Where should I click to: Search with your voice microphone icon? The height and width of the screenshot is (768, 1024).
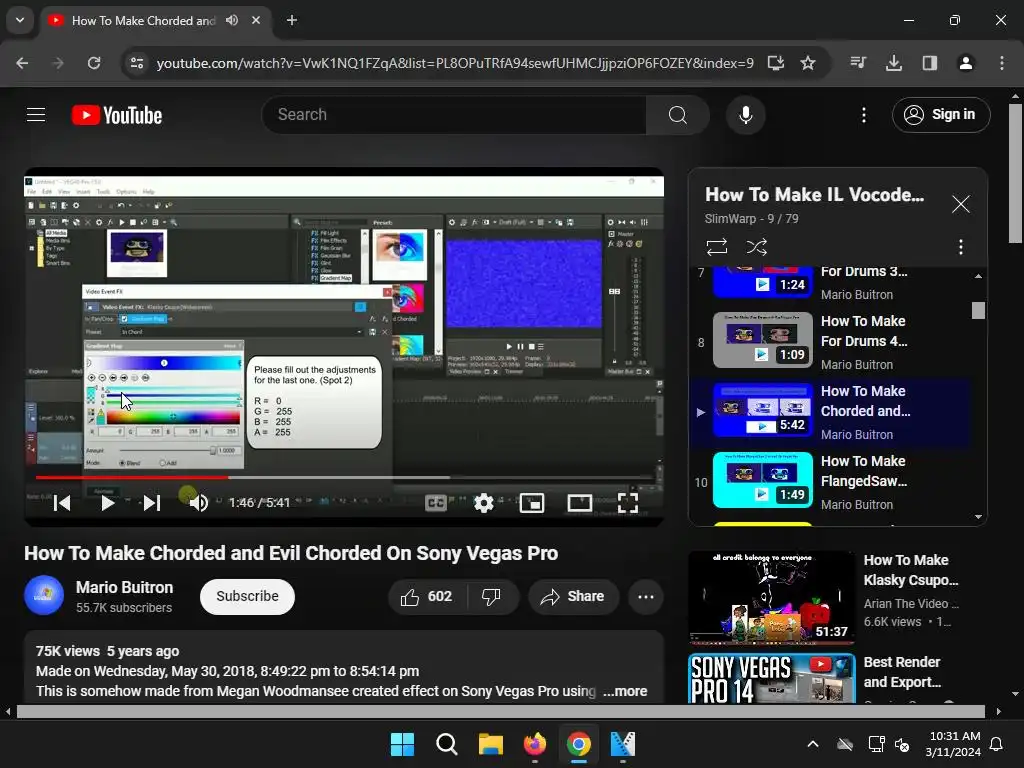[745, 115]
